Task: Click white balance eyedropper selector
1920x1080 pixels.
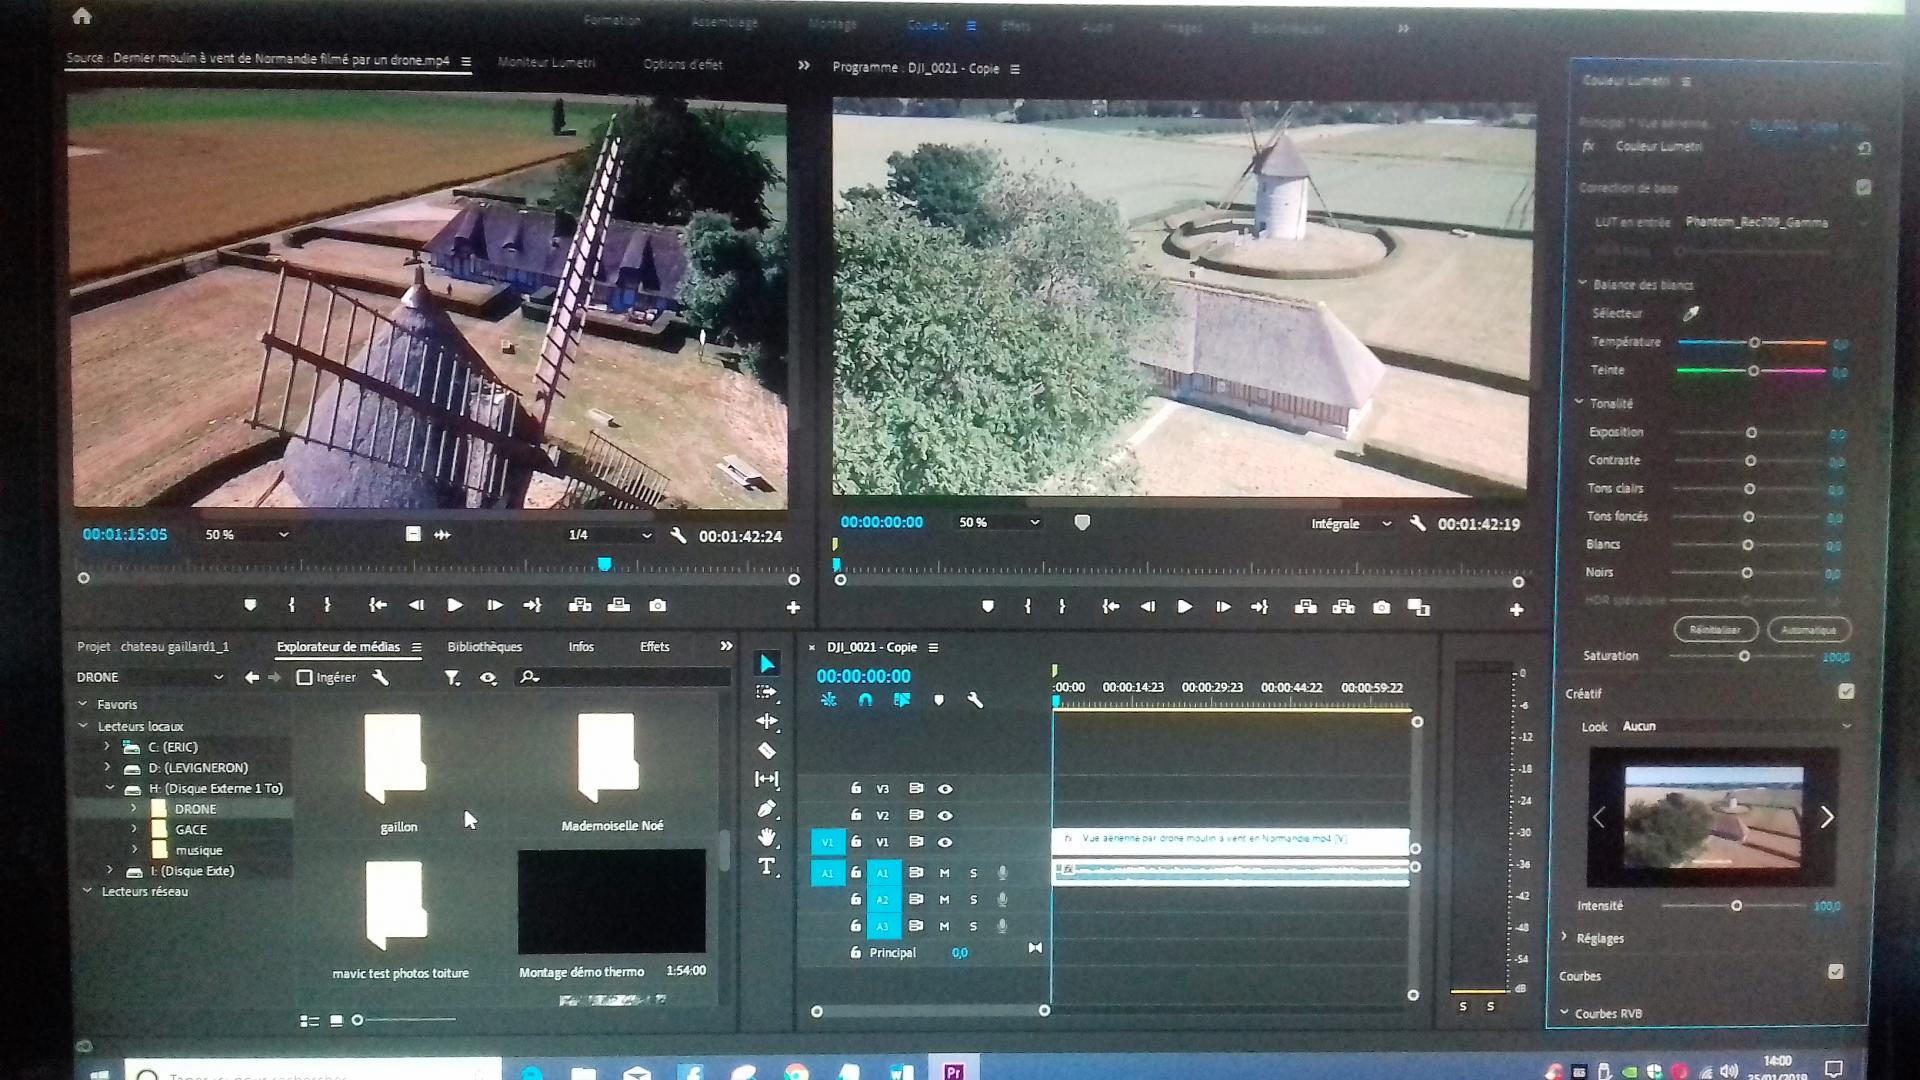Action: (1691, 314)
